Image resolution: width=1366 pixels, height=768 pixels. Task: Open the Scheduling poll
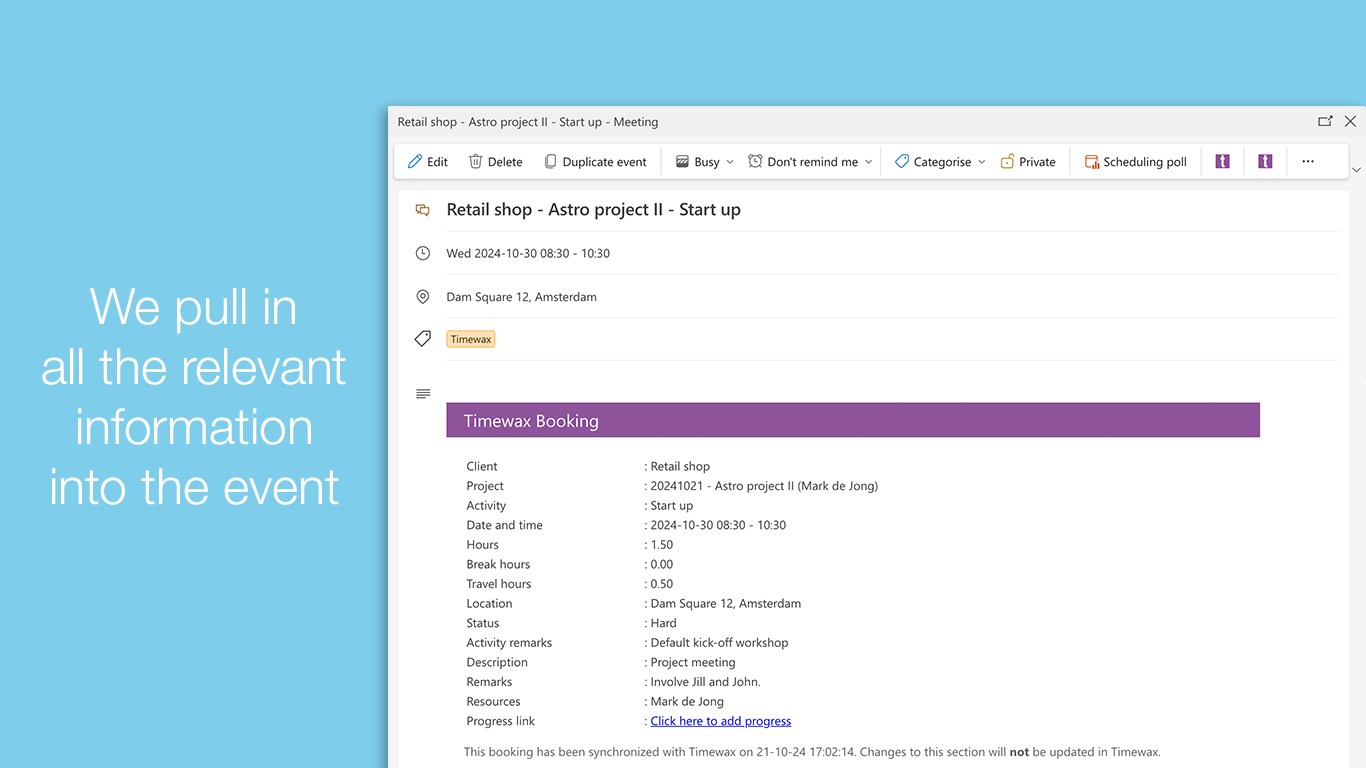1136,162
